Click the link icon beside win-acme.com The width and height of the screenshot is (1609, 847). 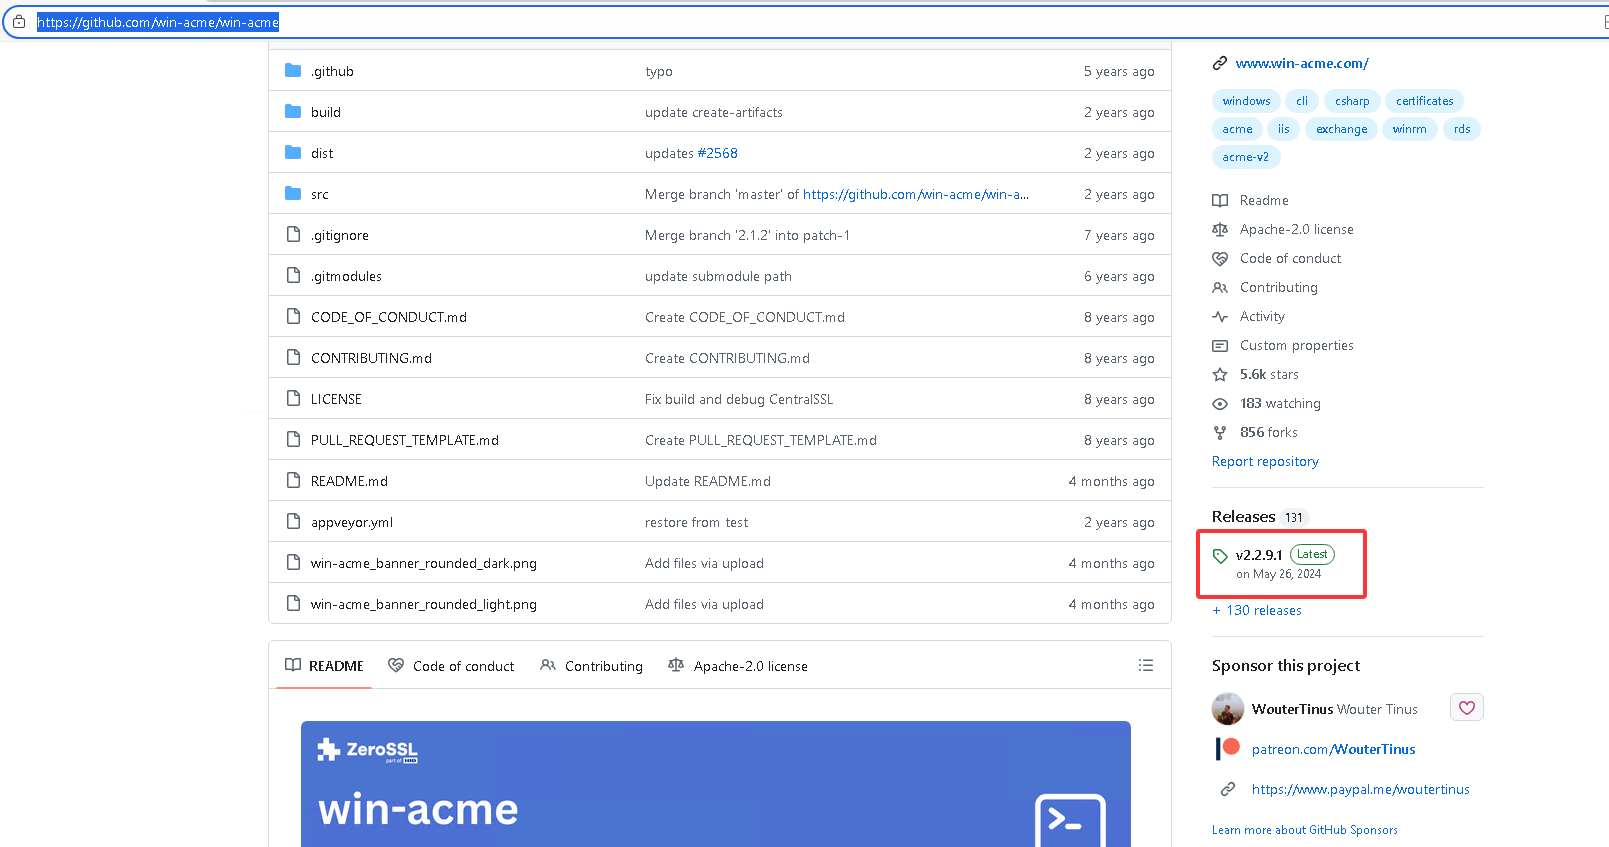1220,63
